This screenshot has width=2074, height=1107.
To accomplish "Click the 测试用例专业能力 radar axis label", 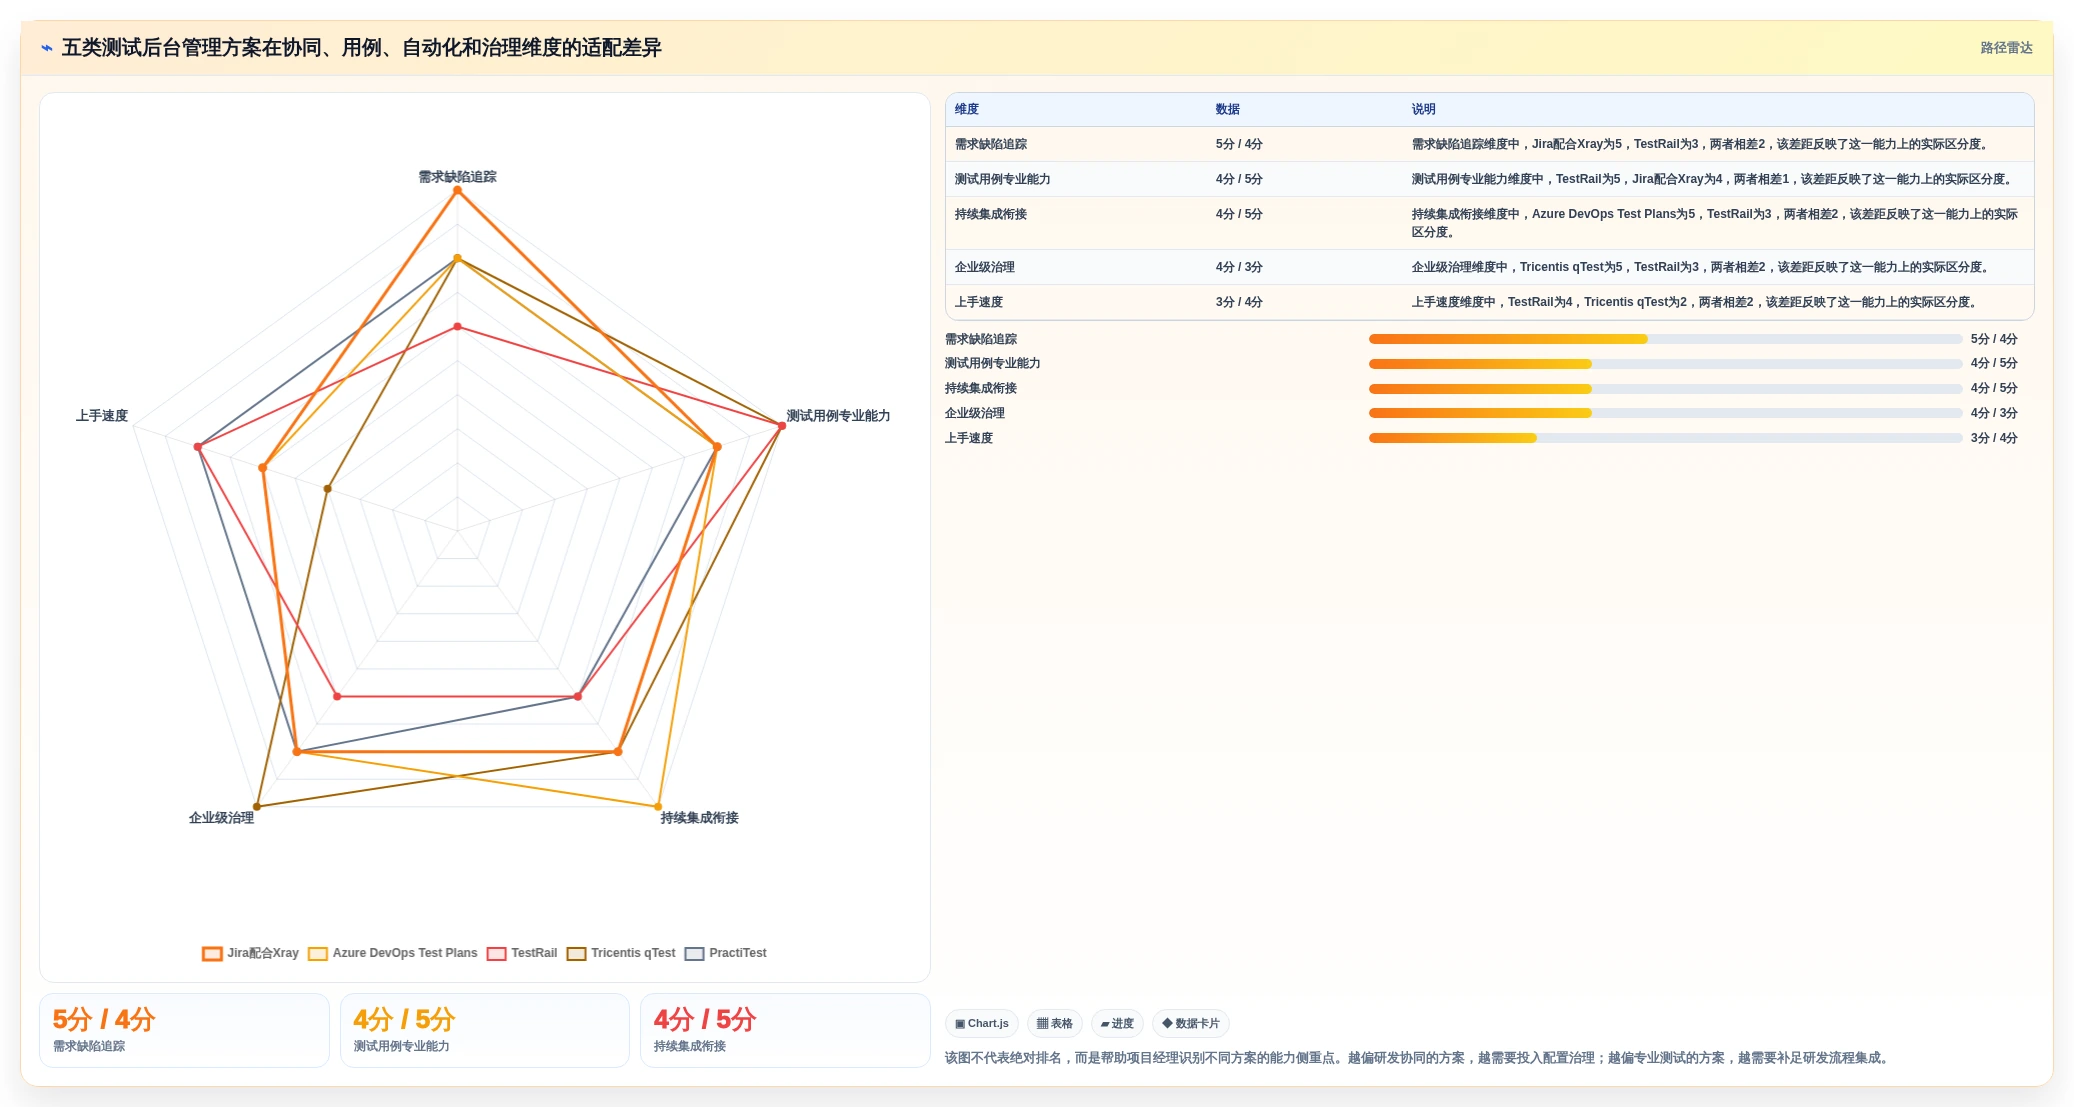I will click(838, 416).
